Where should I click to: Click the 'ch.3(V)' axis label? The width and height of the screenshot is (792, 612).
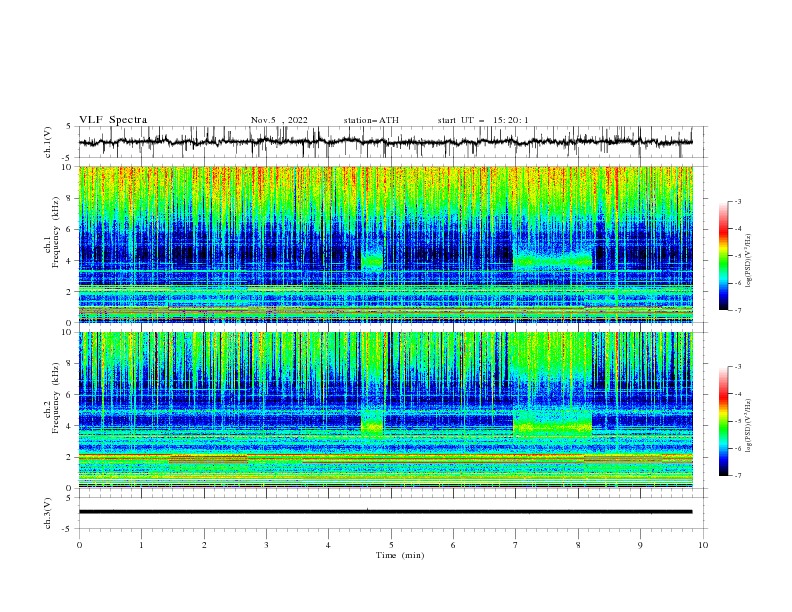(48, 513)
